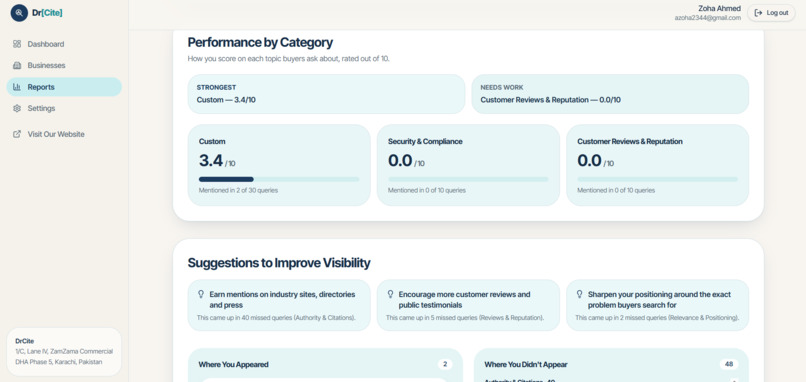Click the Security & Compliance progress bar

[468, 179]
